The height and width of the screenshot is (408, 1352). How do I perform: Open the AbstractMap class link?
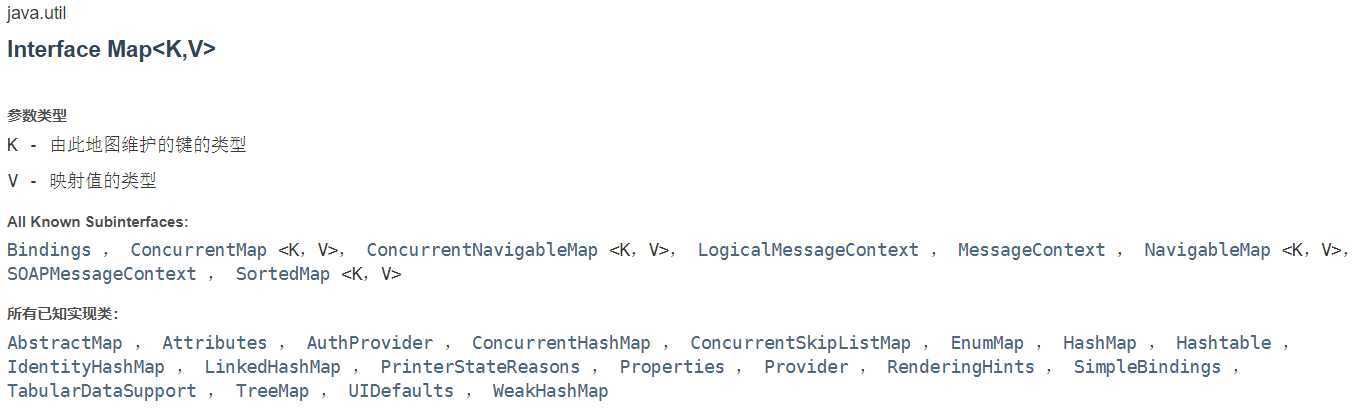click(x=64, y=343)
